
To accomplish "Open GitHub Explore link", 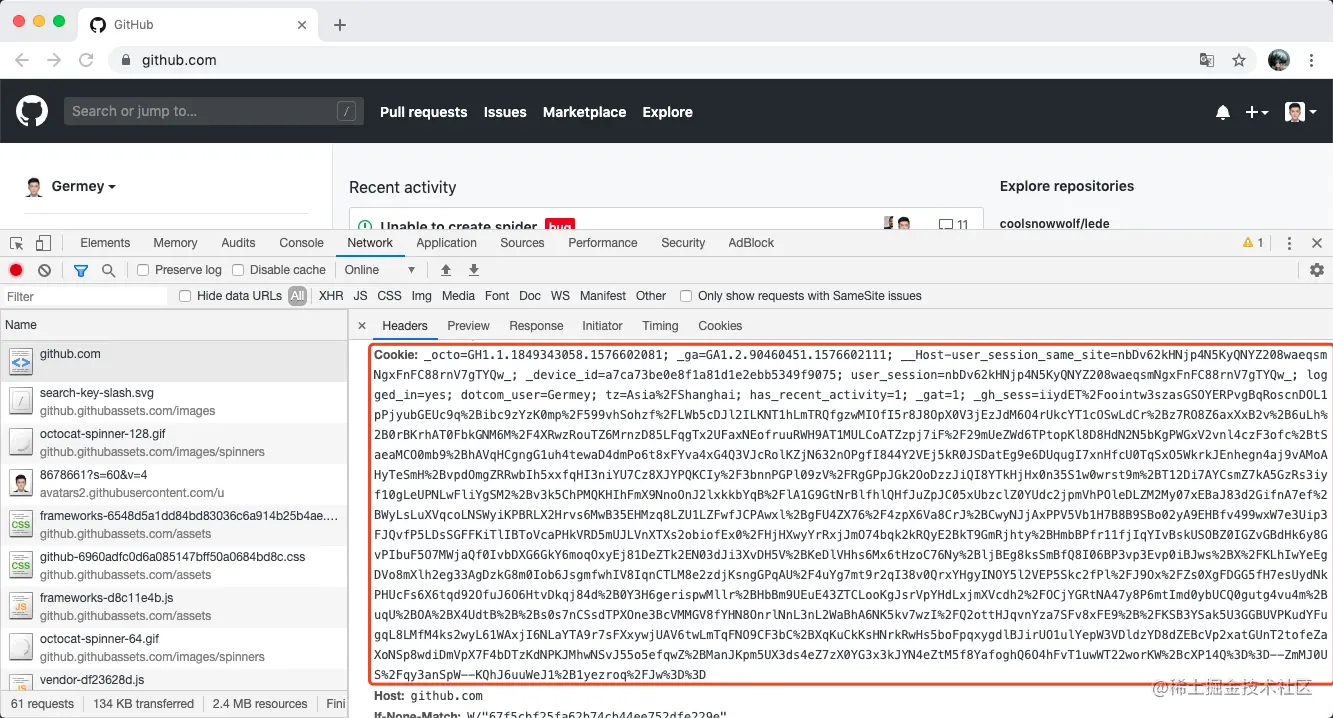I will [667, 112].
